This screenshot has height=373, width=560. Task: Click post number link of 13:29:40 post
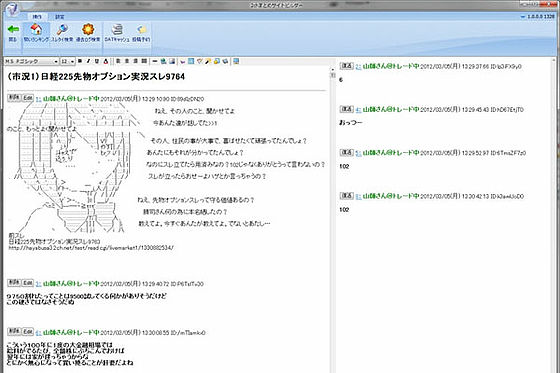pos(39,284)
